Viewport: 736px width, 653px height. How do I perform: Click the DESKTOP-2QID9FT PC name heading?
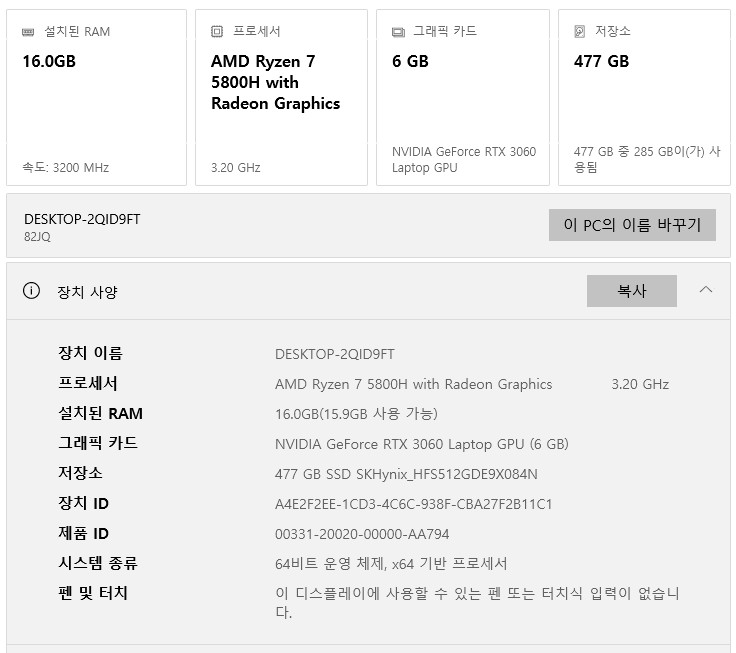(82, 219)
